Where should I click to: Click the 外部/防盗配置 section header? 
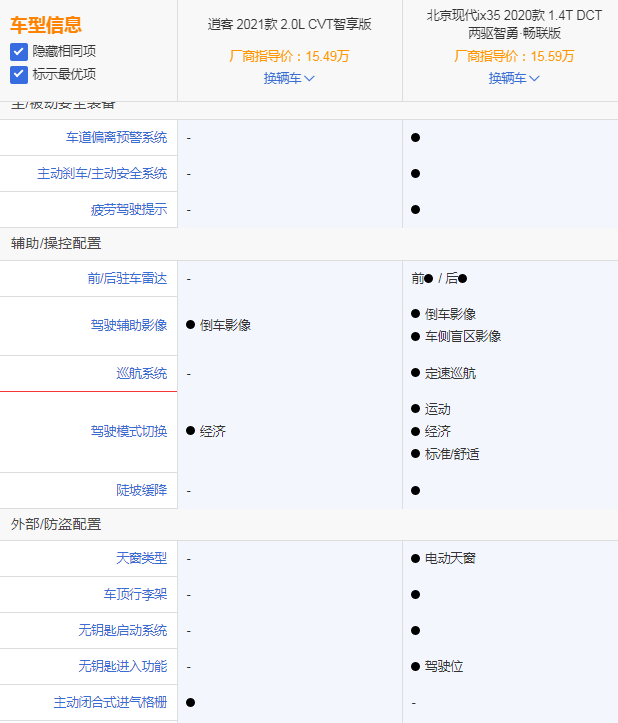(56, 524)
